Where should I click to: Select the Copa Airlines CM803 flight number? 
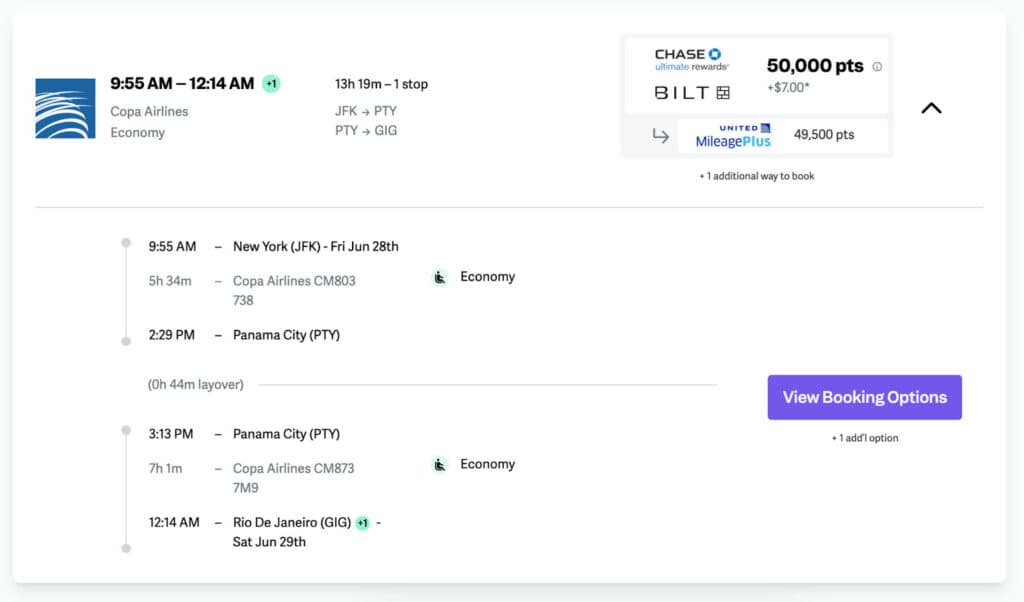(294, 281)
